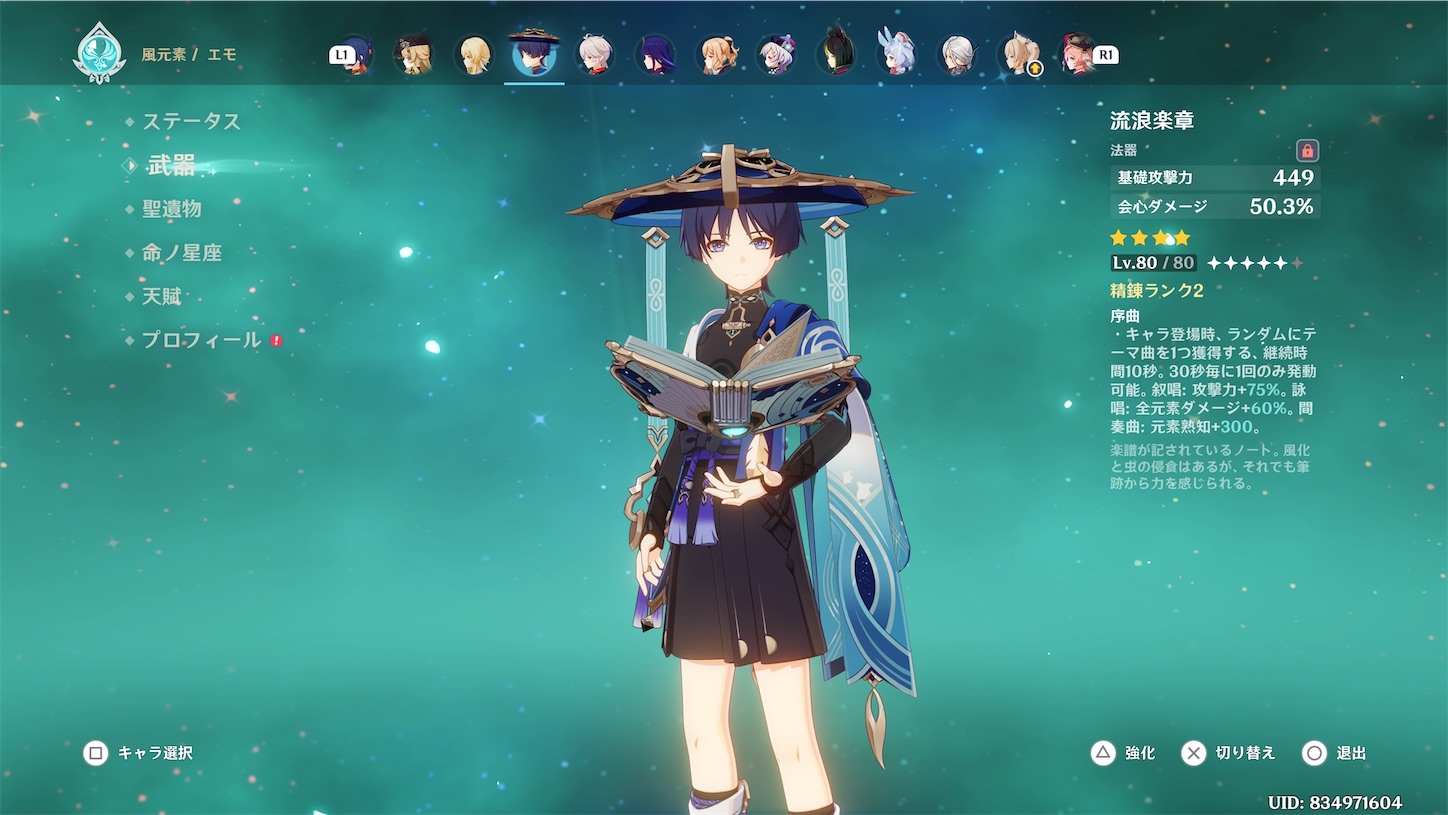Go to the 命ノ星座 menu
The width and height of the screenshot is (1448, 815).
point(181,253)
